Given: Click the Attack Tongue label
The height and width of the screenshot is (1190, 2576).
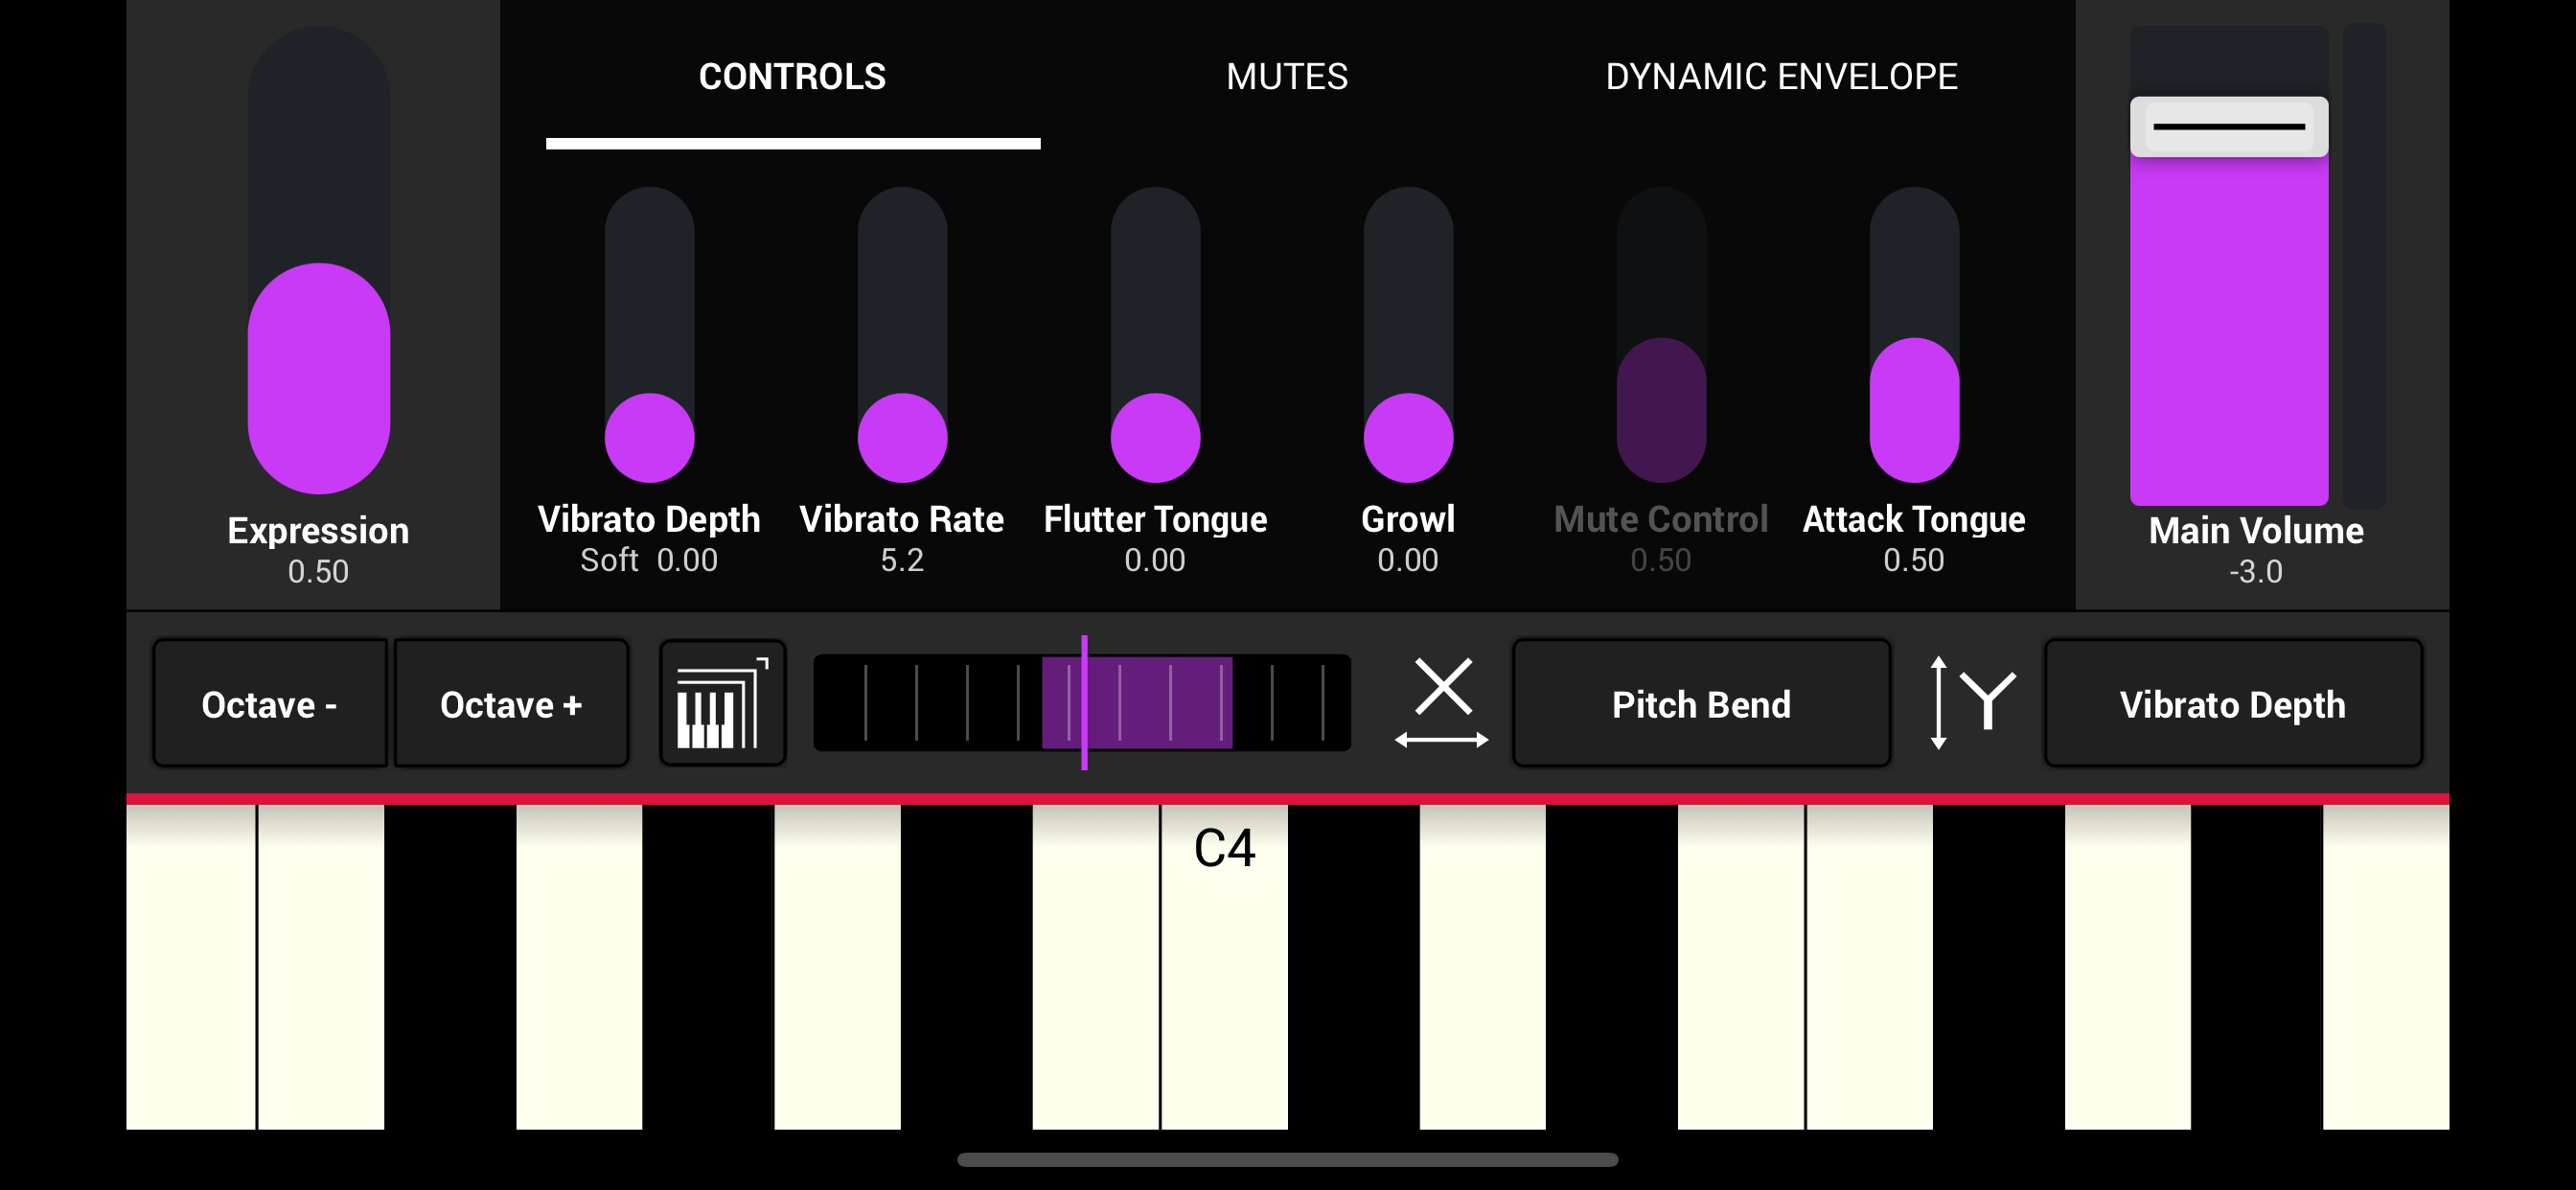Looking at the screenshot, I should (x=1914, y=519).
